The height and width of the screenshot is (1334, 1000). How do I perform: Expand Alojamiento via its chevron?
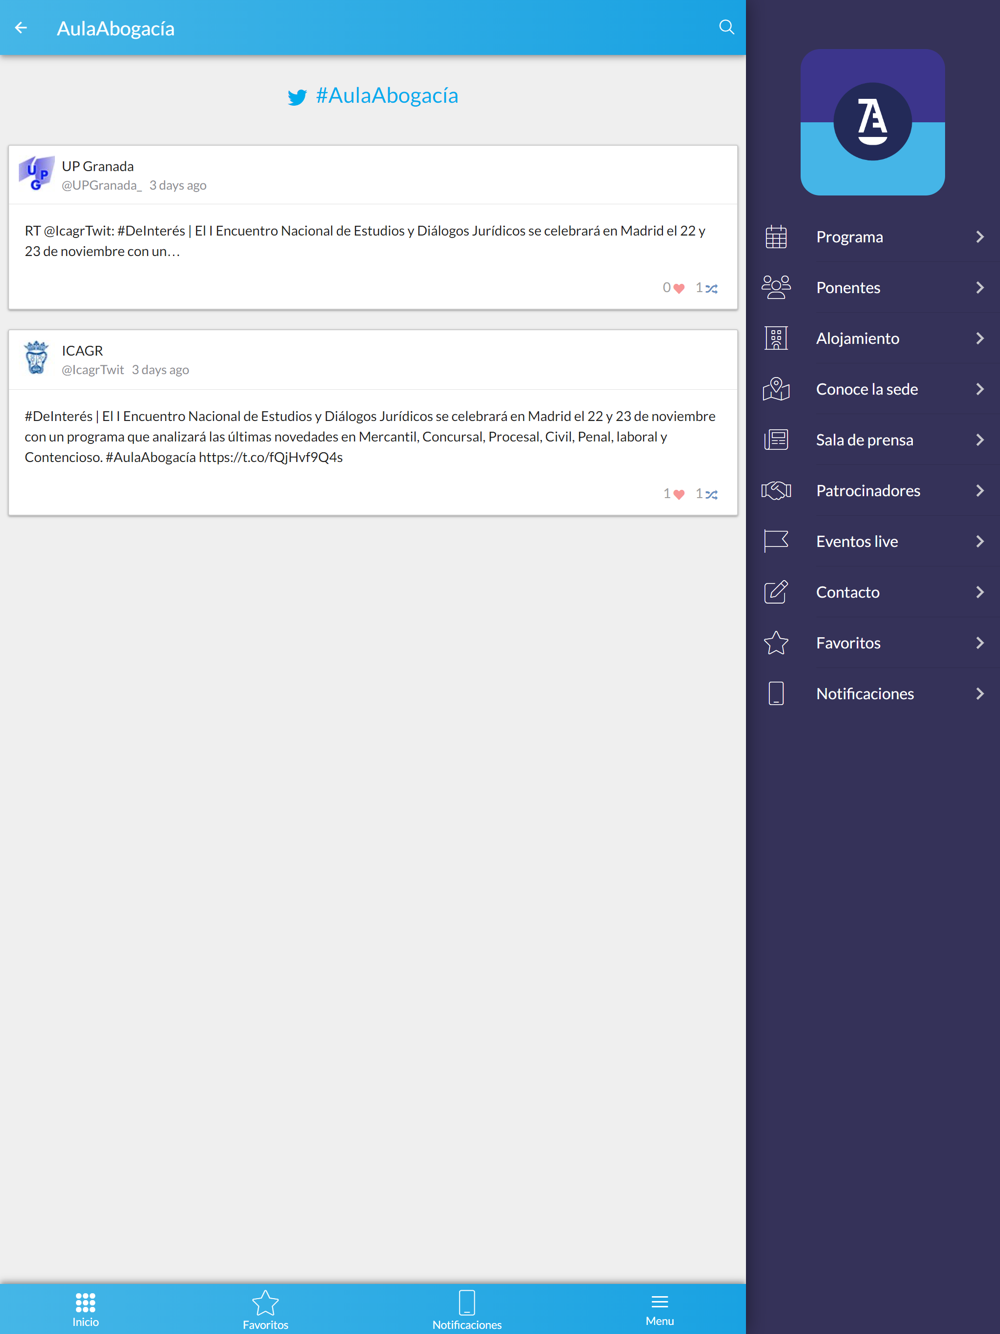tap(980, 338)
